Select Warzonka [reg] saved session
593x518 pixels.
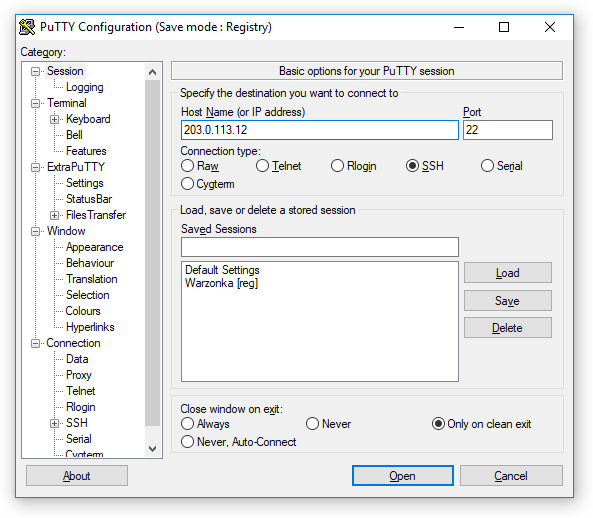click(221, 283)
